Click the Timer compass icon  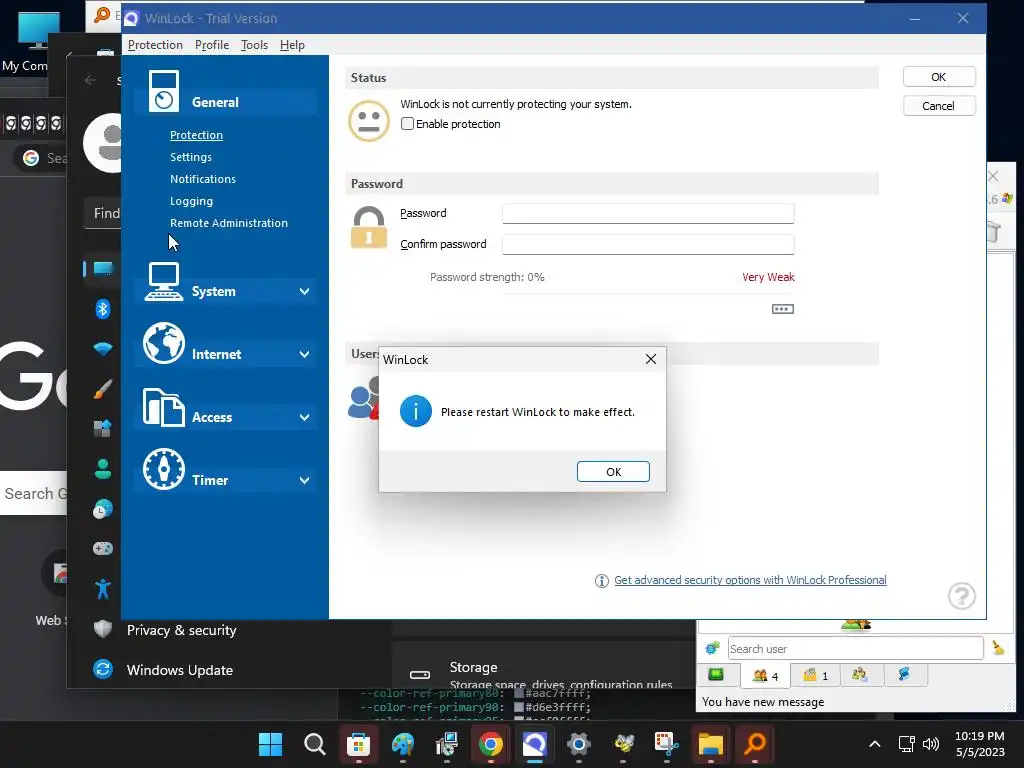coord(163,469)
